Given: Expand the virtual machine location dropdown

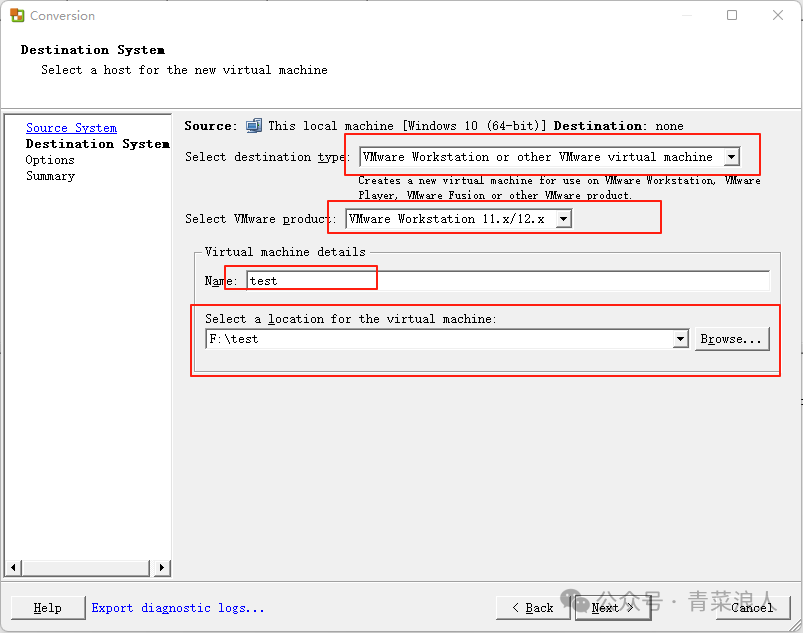Looking at the screenshot, I should point(680,339).
